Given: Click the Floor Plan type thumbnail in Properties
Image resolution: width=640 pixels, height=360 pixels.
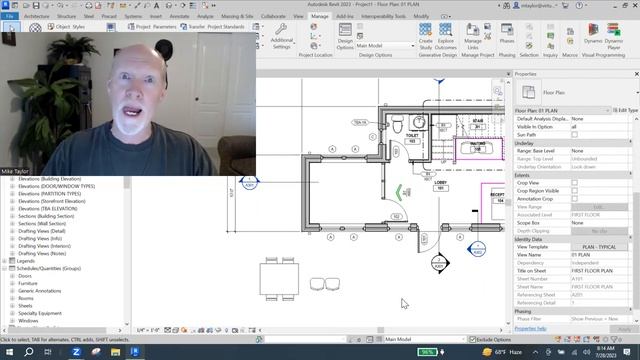Looking at the screenshot, I should coord(529,92).
